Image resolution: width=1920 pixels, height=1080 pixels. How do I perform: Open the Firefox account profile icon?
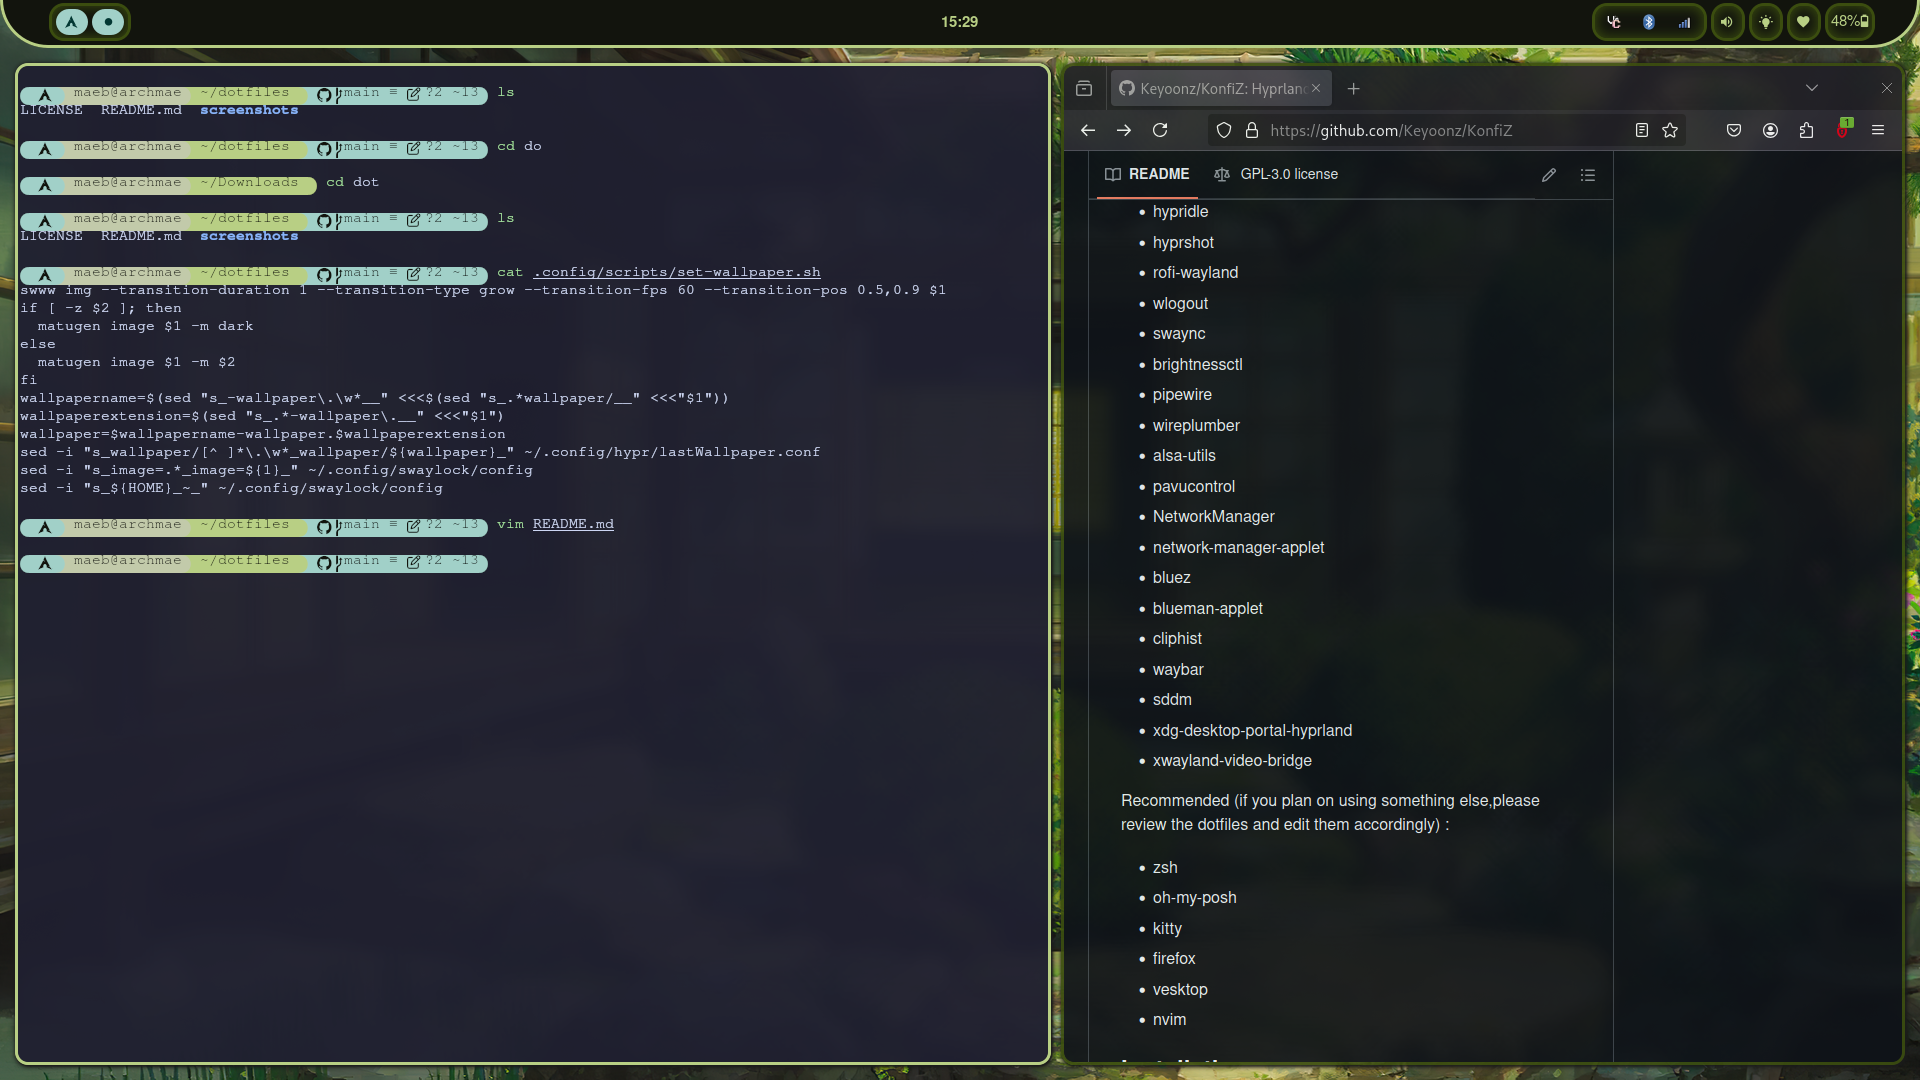point(1770,130)
